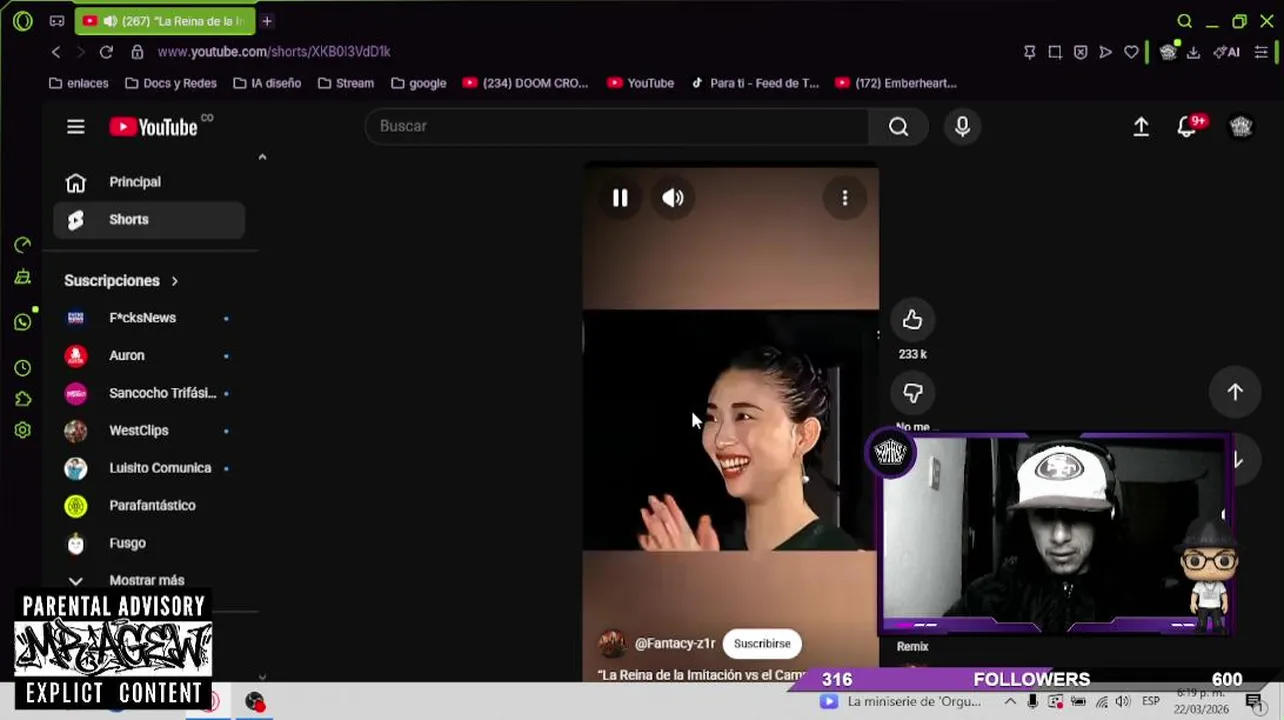Screen dimensions: 1284x720
Task: Open the Opera GX main menu icon
Action: pos(23,21)
